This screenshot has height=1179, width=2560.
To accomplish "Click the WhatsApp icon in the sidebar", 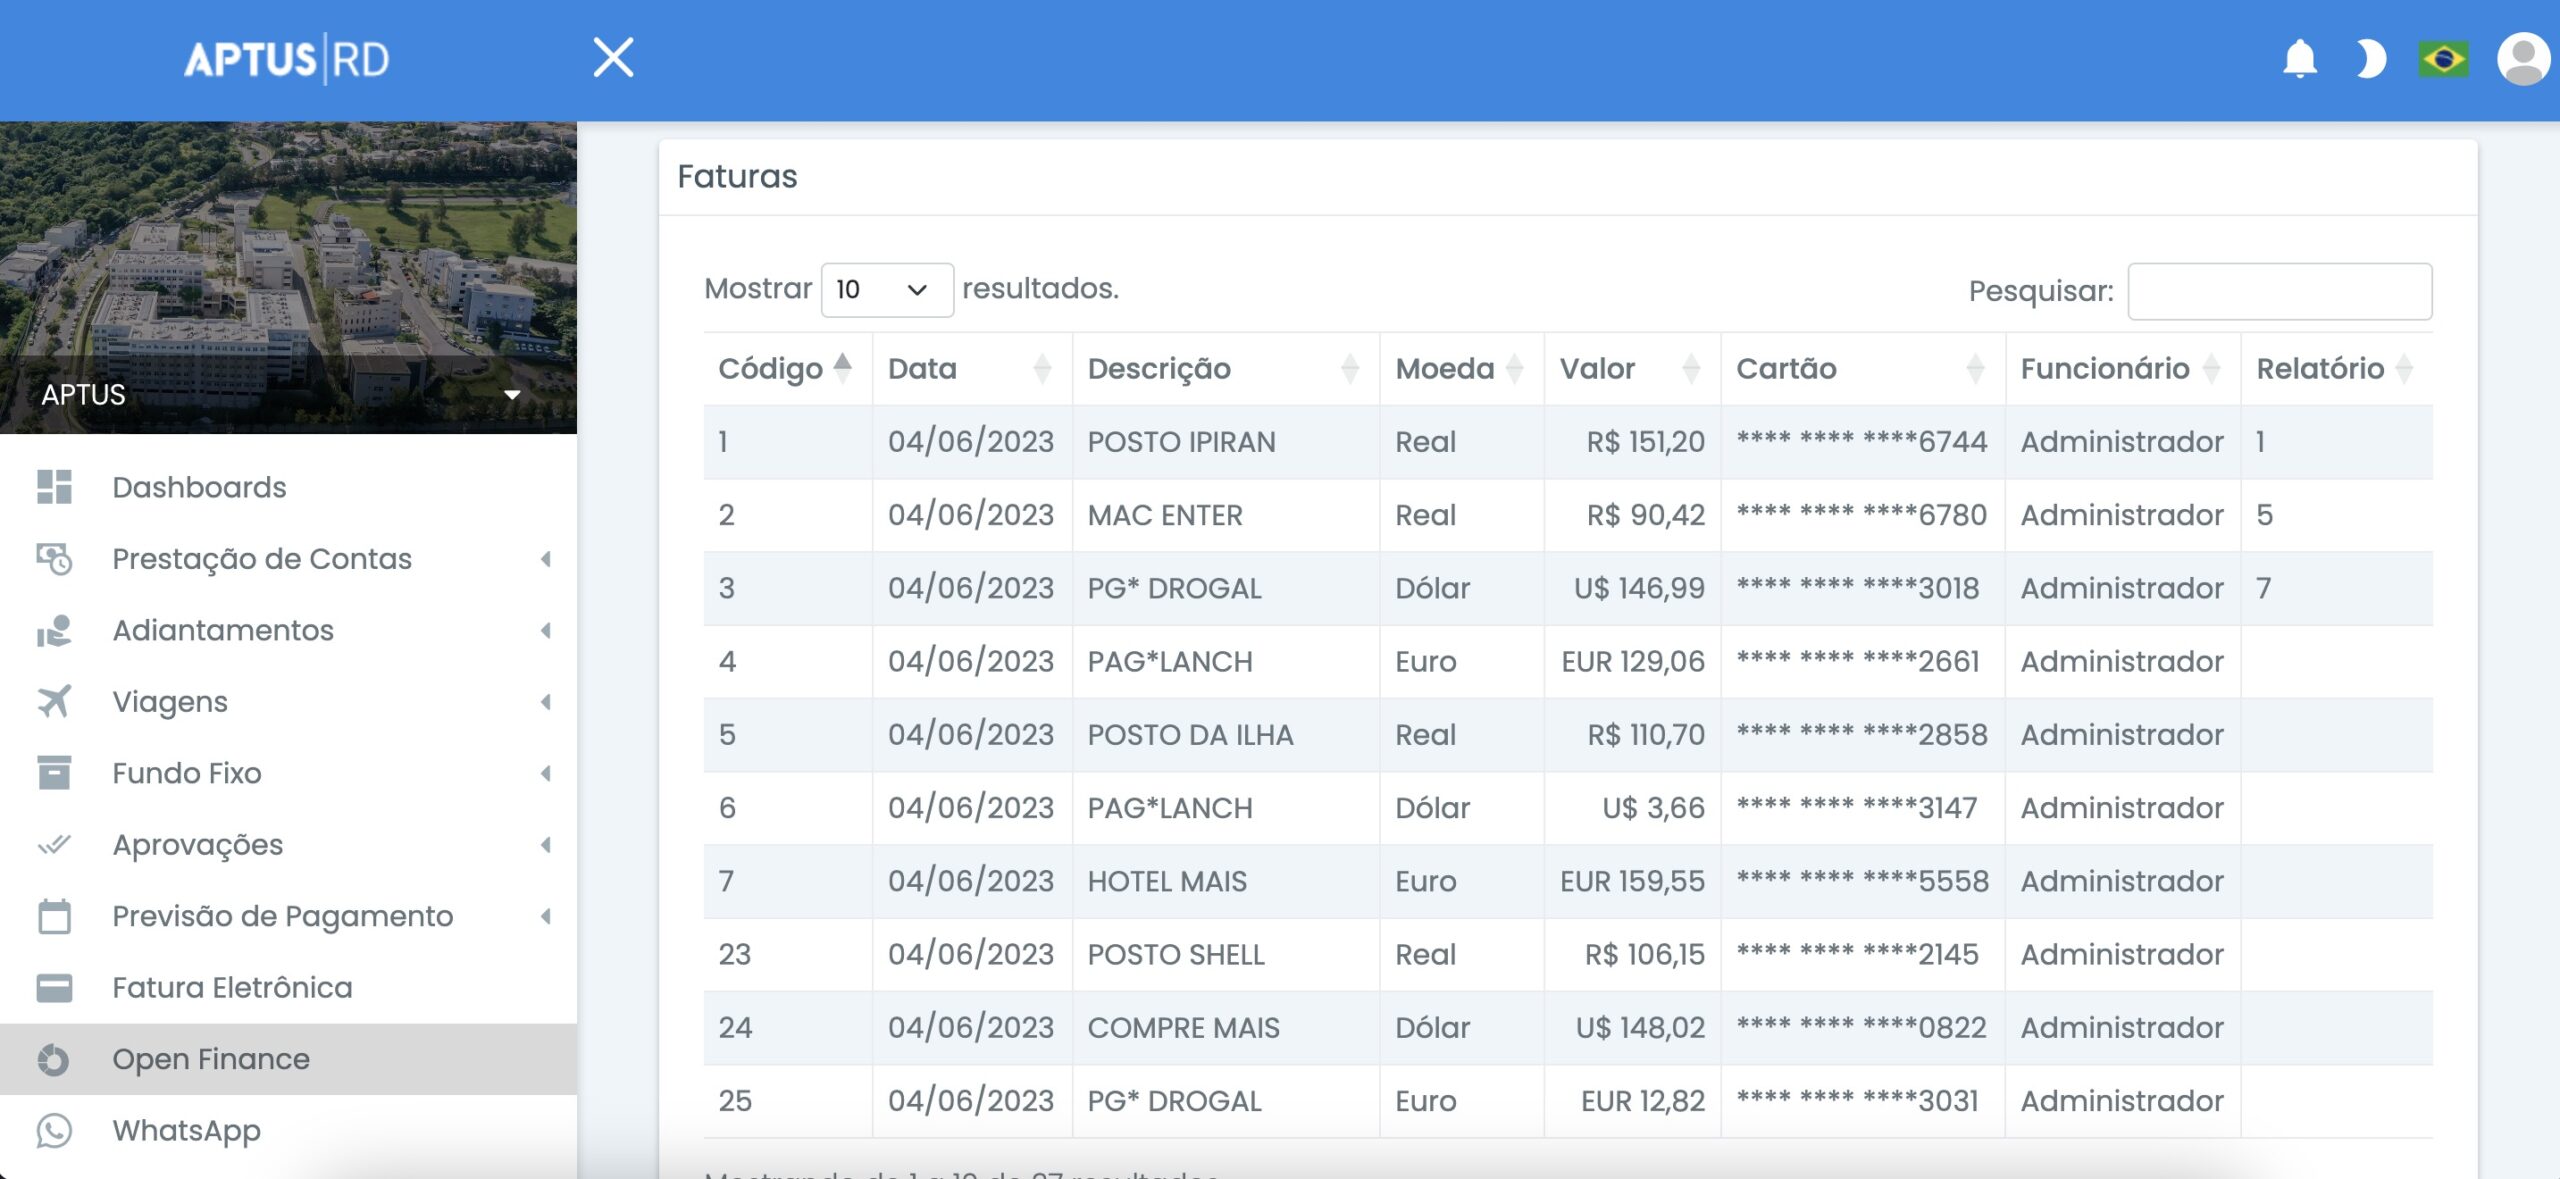I will pos(56,1132).
